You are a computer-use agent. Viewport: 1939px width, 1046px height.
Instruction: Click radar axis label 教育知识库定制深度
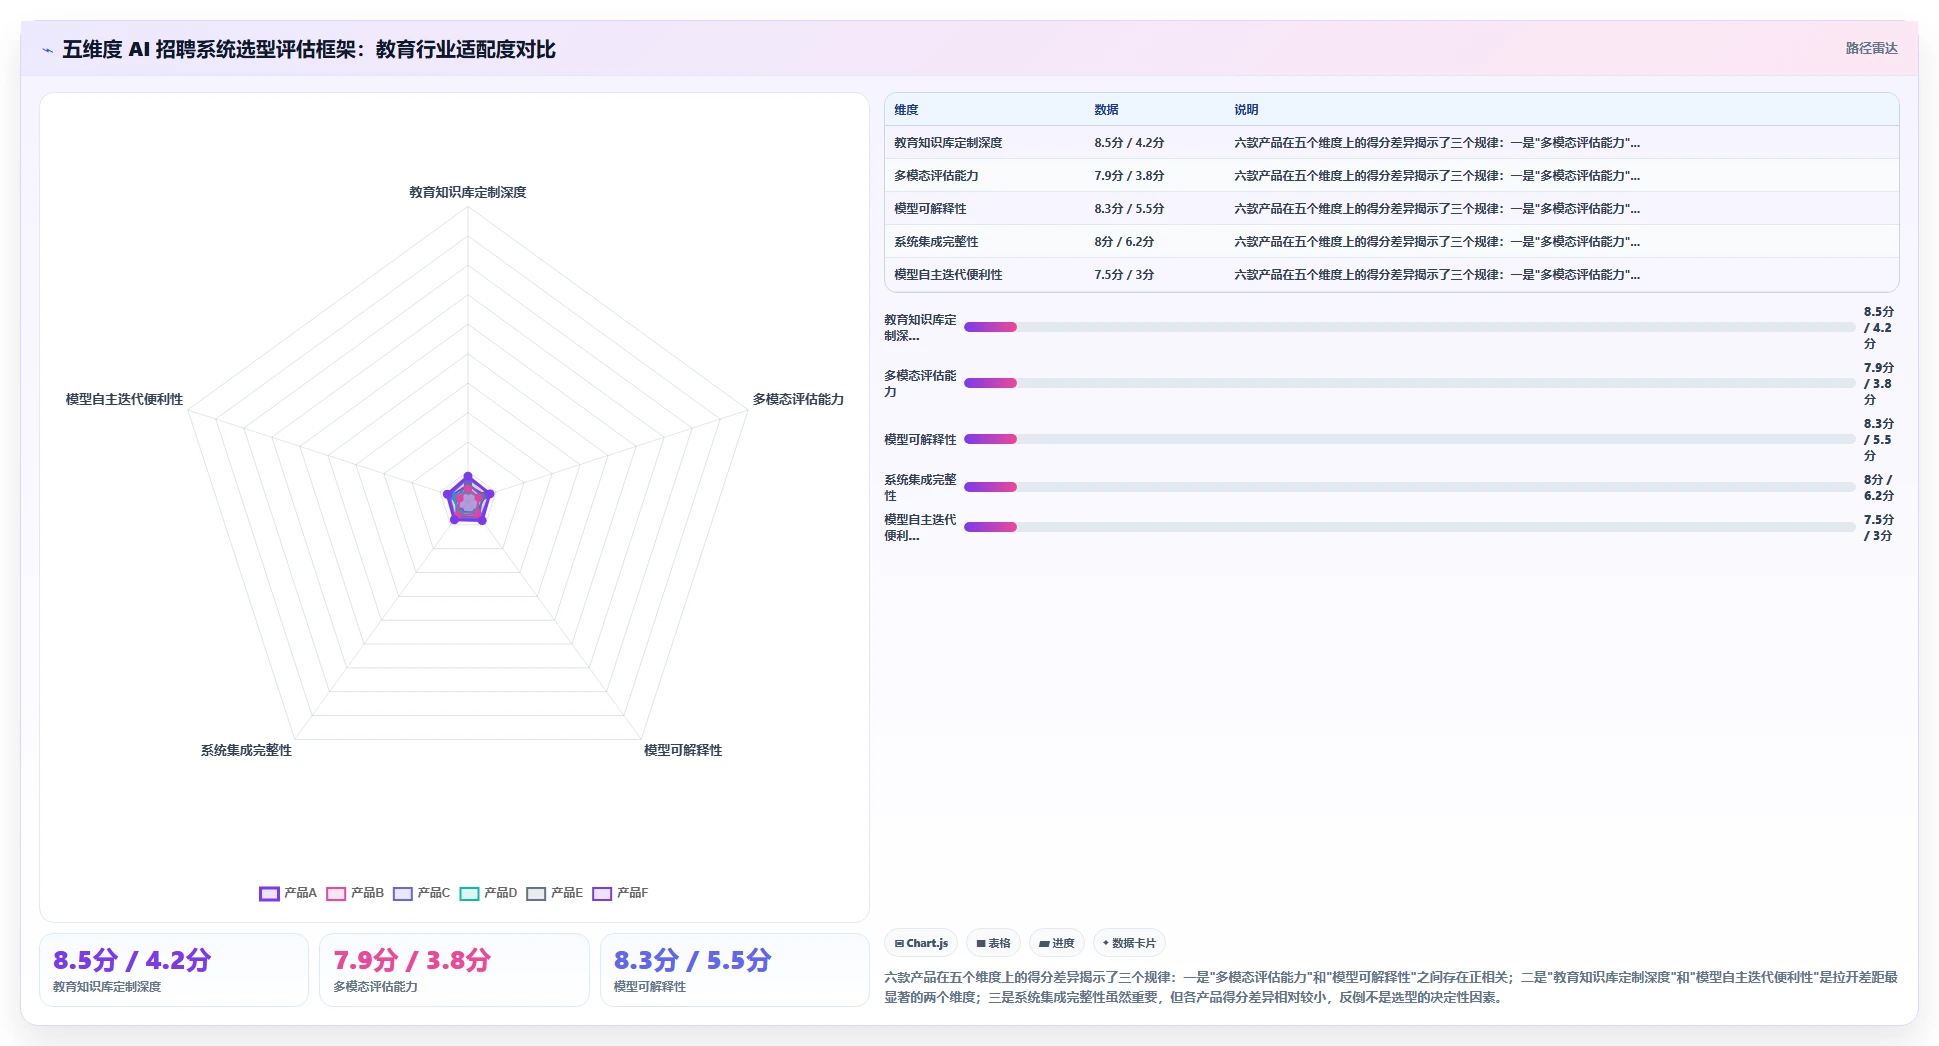(x=467, y=192)
